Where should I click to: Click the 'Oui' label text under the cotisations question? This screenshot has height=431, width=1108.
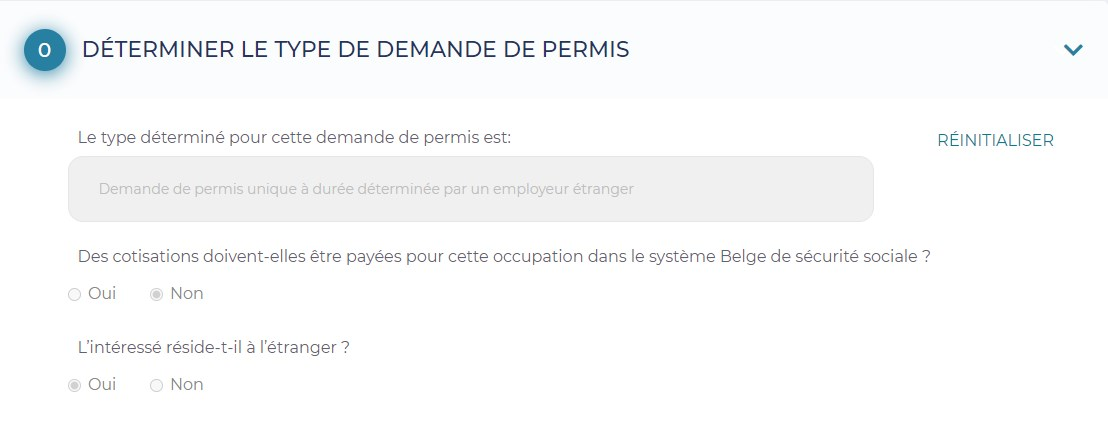(102, 294)
